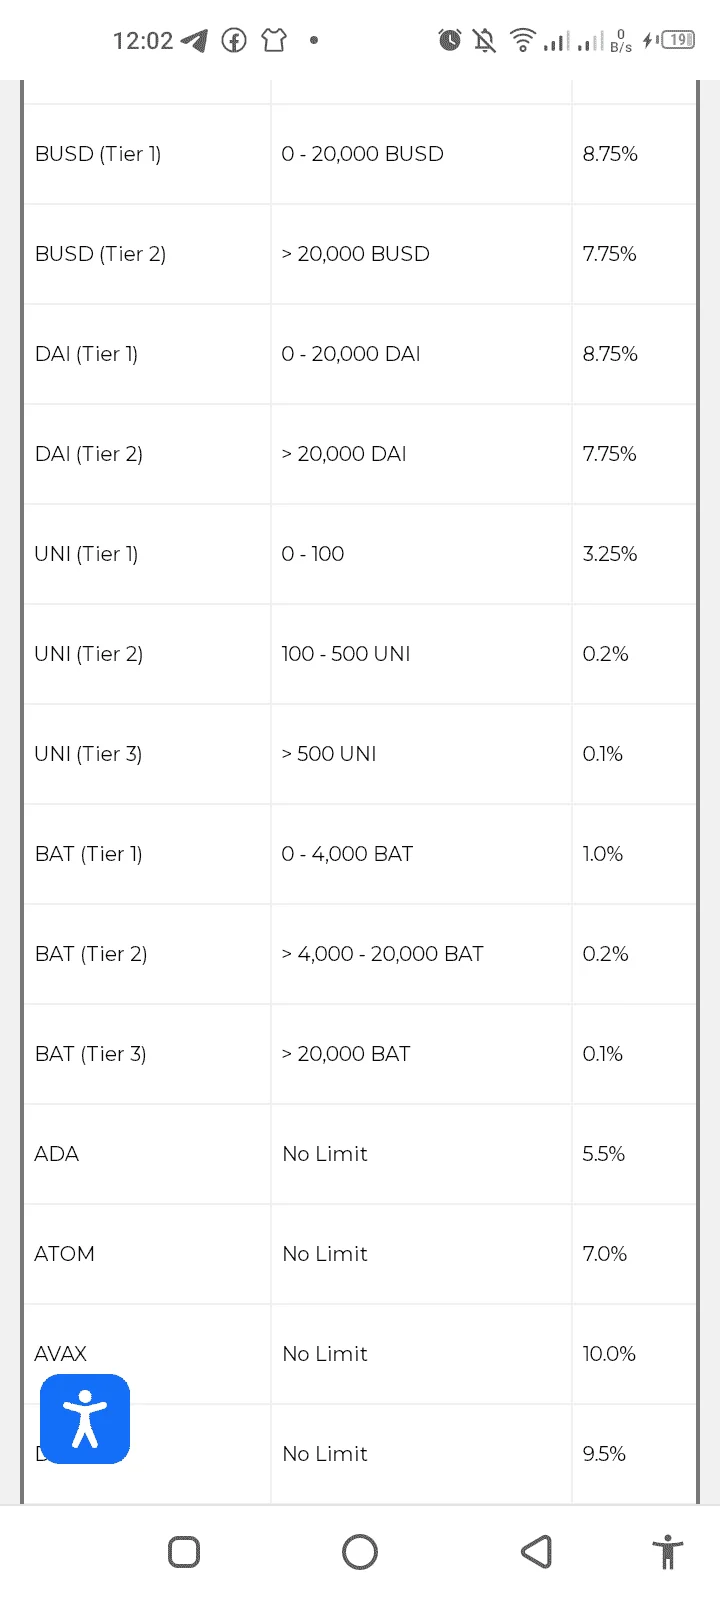
Task: Select the ATOM row label
Action: [65, 1254]
